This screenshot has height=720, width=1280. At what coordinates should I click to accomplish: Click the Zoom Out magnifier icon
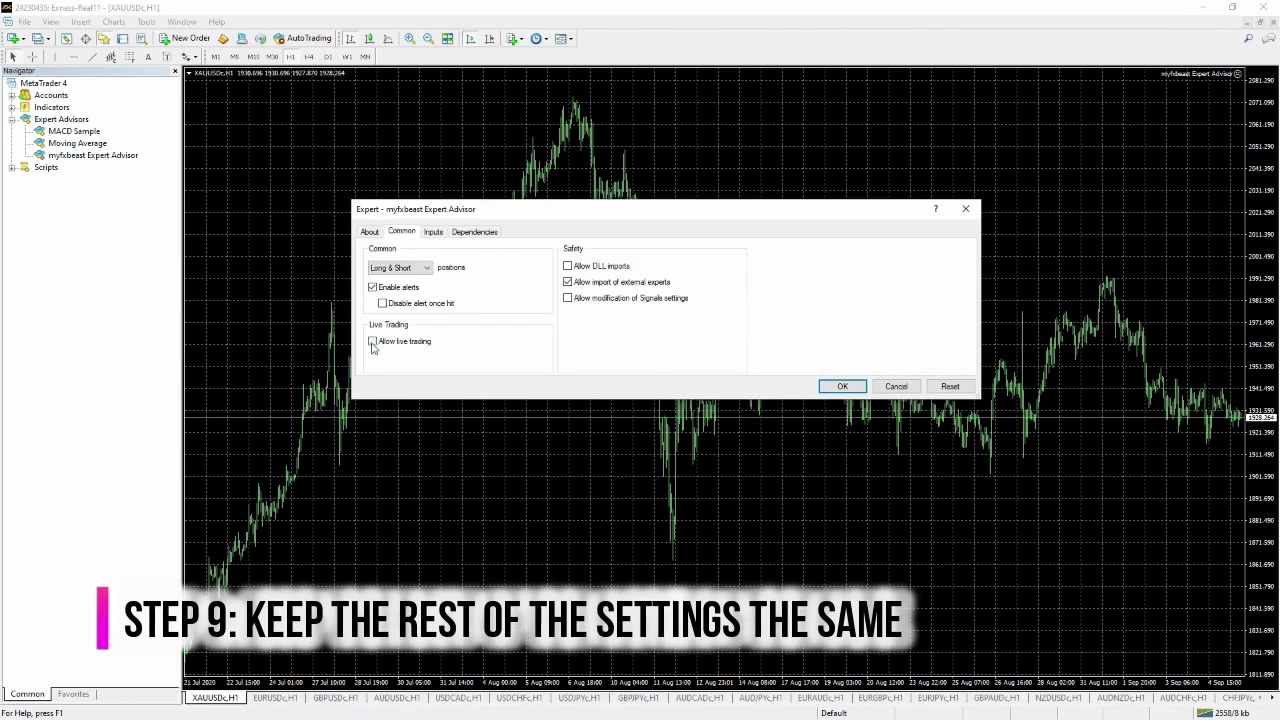point(427,38)
